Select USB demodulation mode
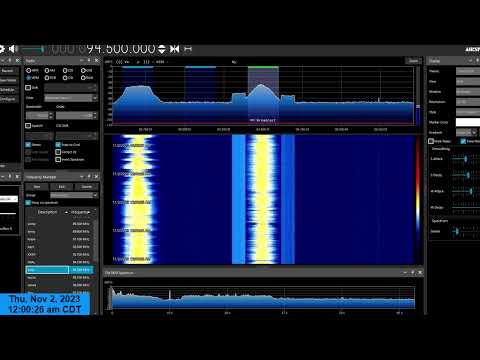The height and width of the screenshot is (360, 480). tap(87, 70)
